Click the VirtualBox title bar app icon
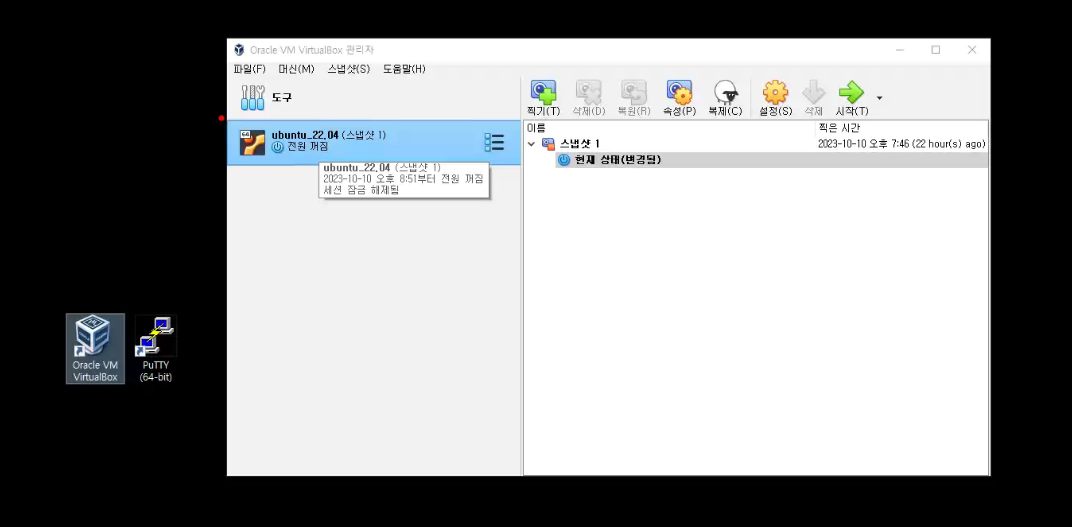The width and height of the screenshot is (1072, 527). [x=239, y=50]
